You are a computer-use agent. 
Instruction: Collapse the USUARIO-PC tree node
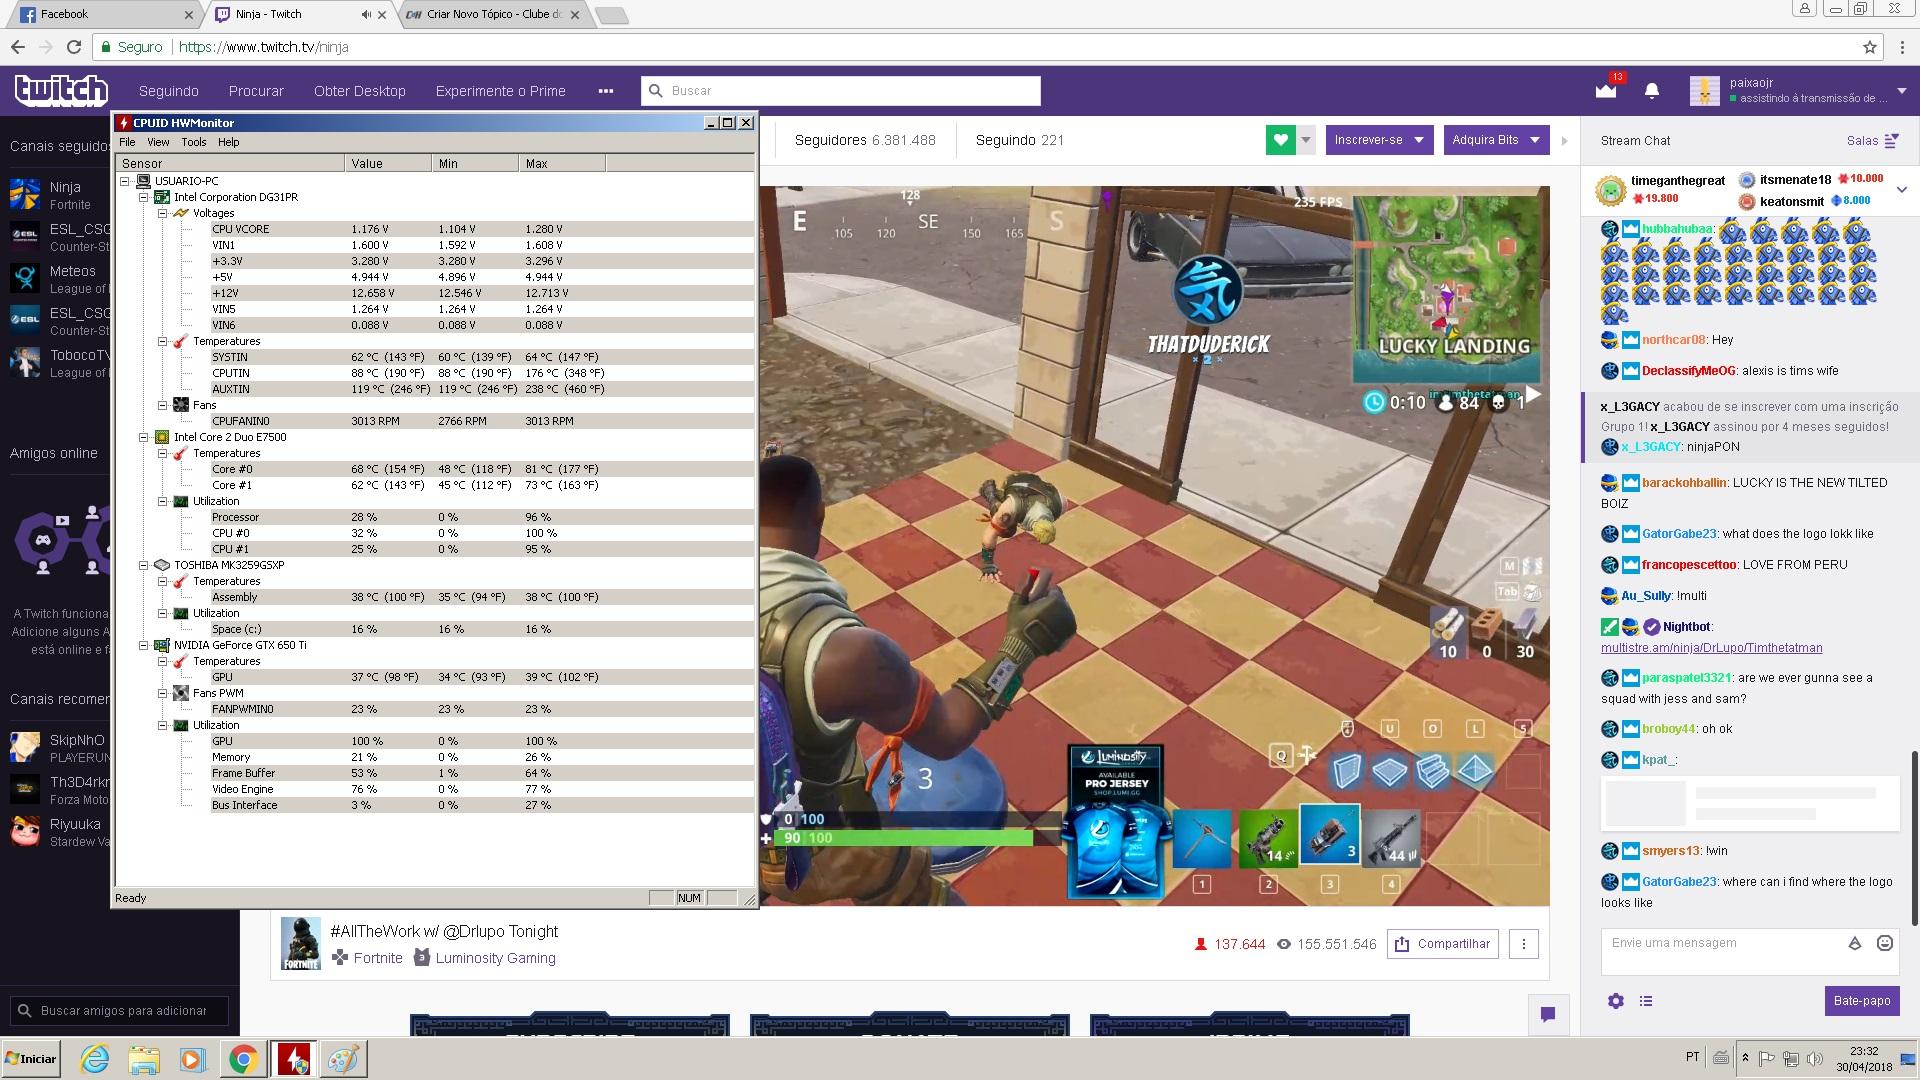[125, 181]
